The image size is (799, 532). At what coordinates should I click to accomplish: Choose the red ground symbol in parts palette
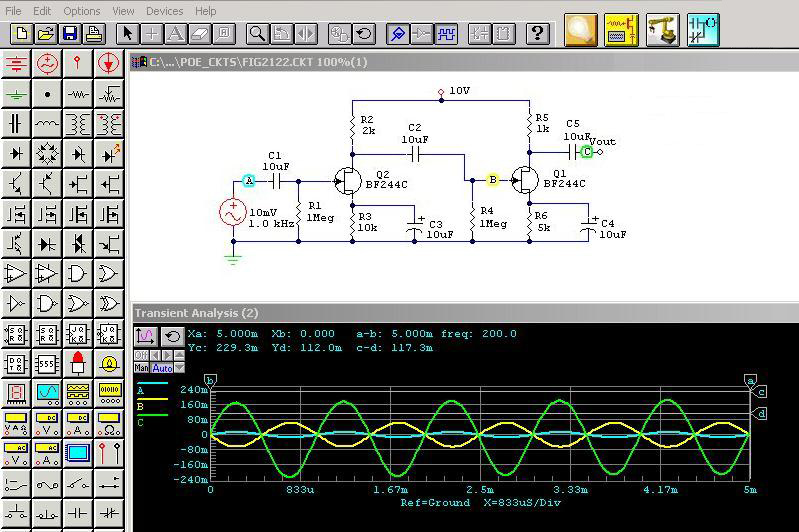16,64
